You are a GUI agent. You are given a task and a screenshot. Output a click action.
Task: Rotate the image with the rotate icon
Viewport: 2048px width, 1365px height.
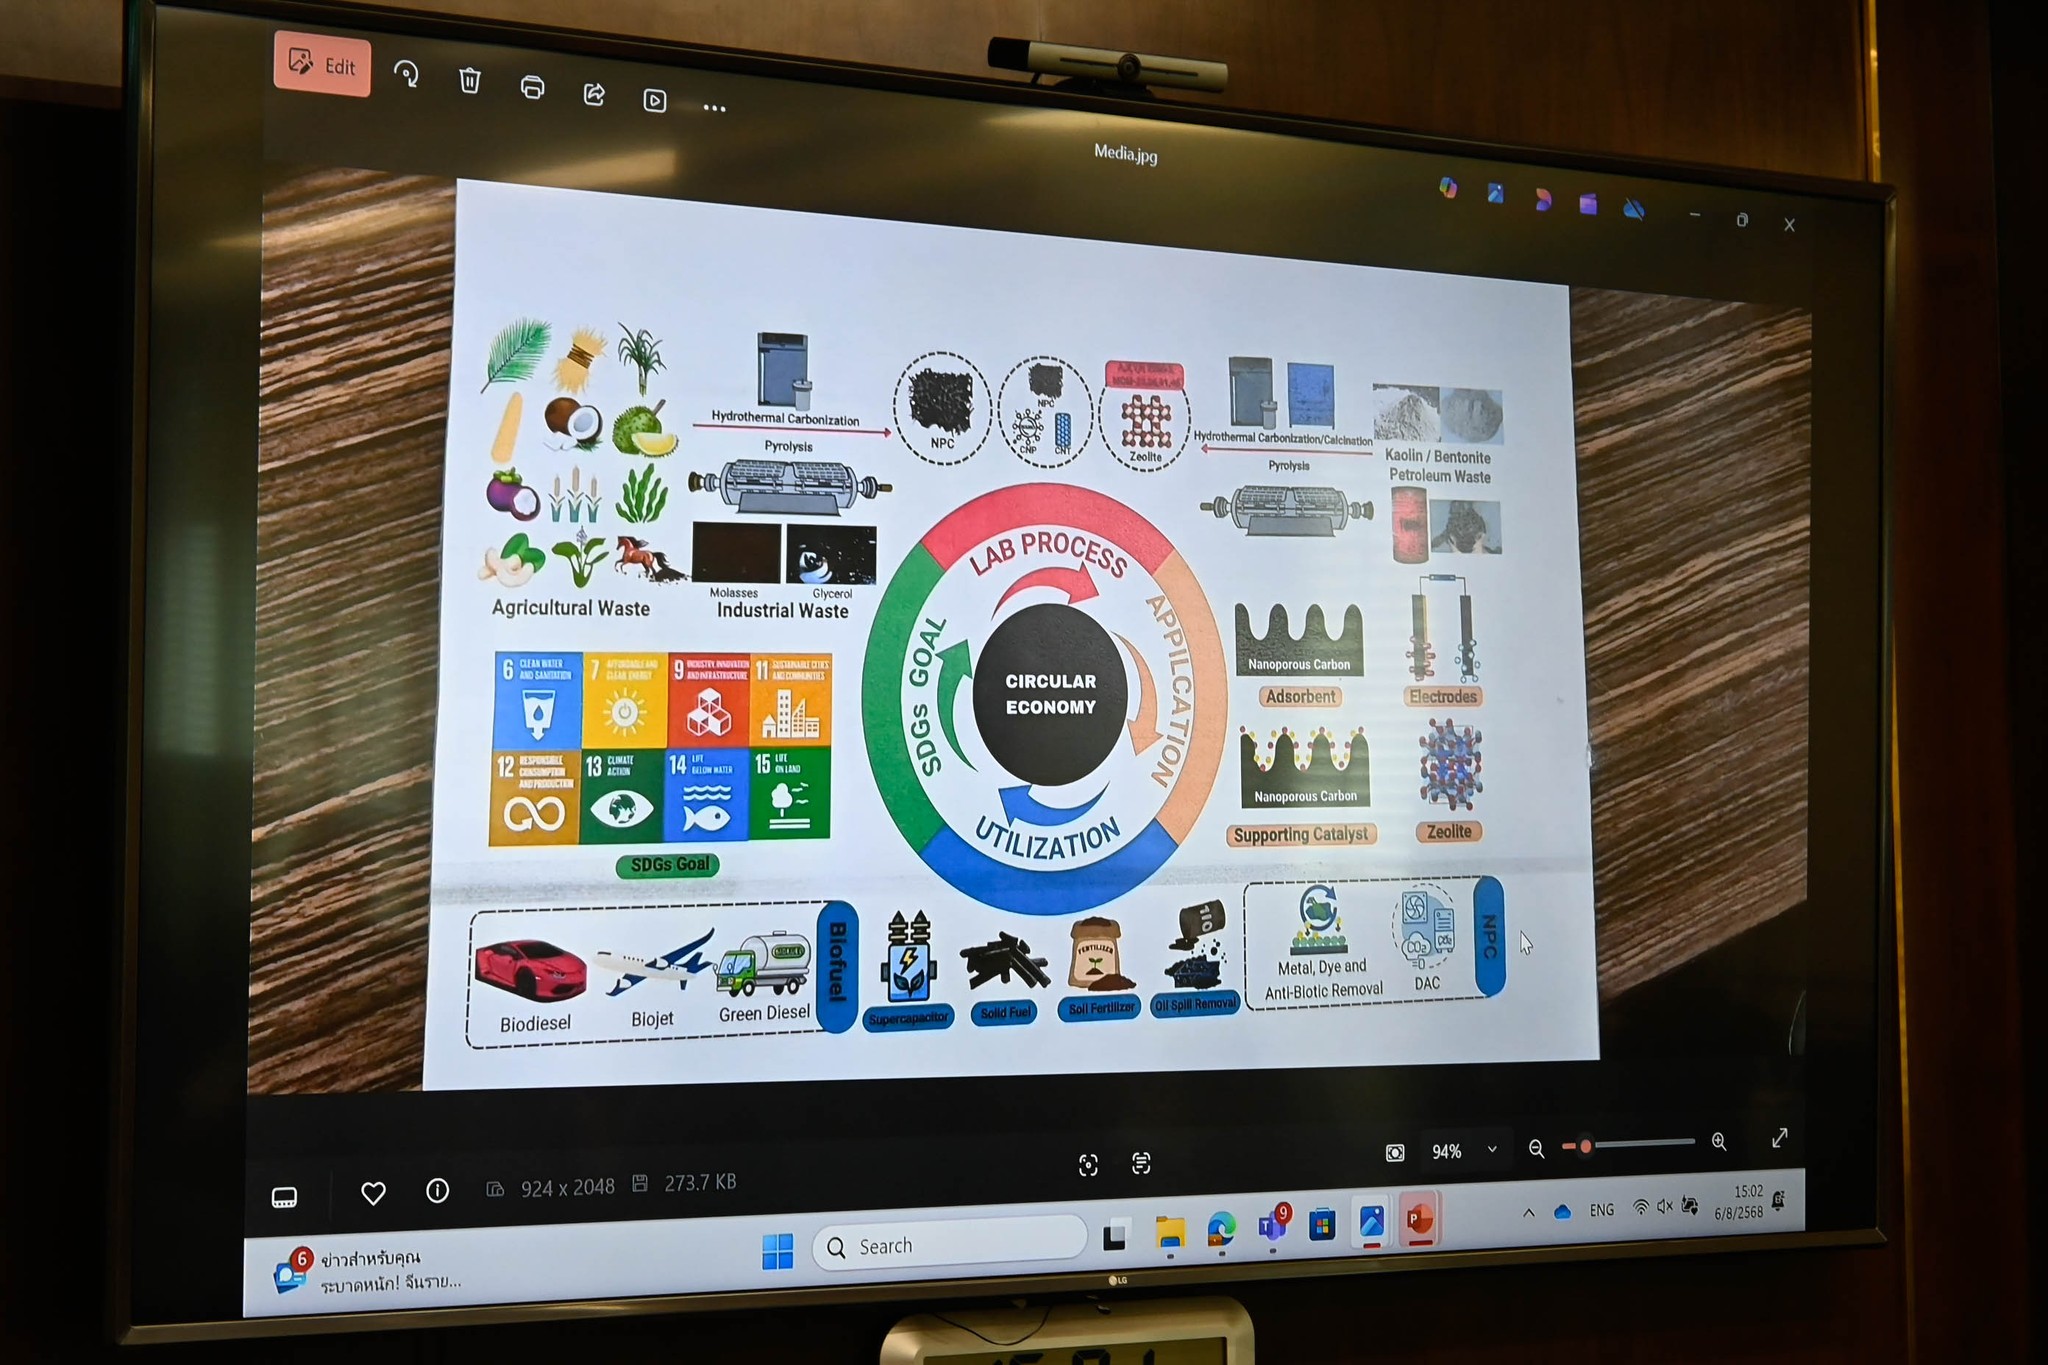click(406, 74)
